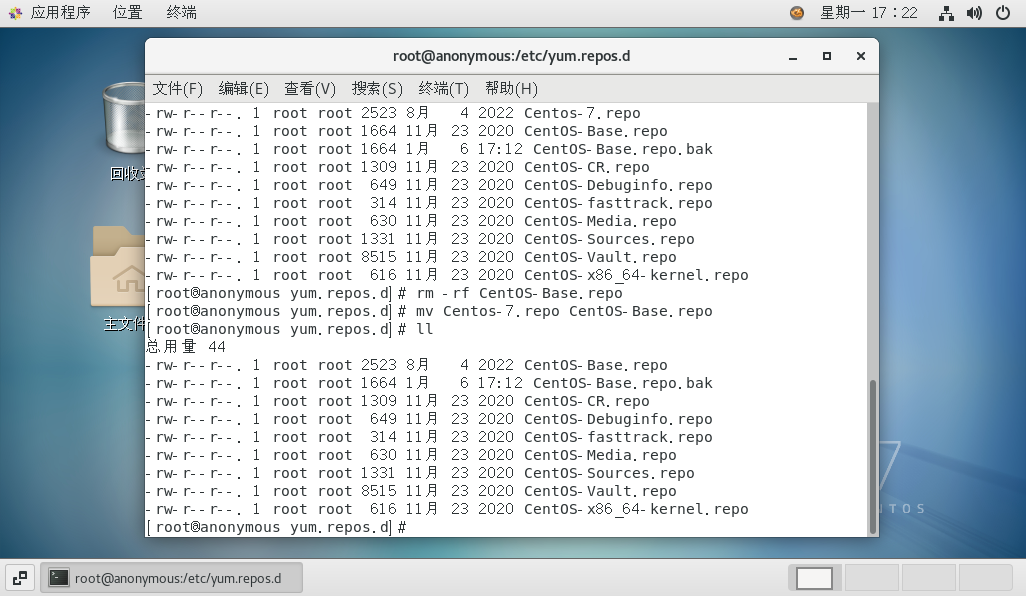The width and height of the screenshot is (1026, 596).
Task: Switch to the first workspace in pager
Action: [x=815, y=578]
